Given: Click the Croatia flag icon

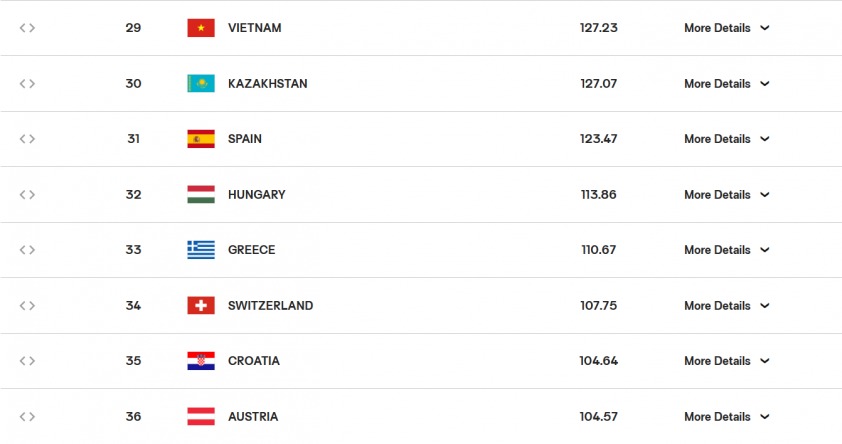Looking at the screenshot, I should click(201, 361).
